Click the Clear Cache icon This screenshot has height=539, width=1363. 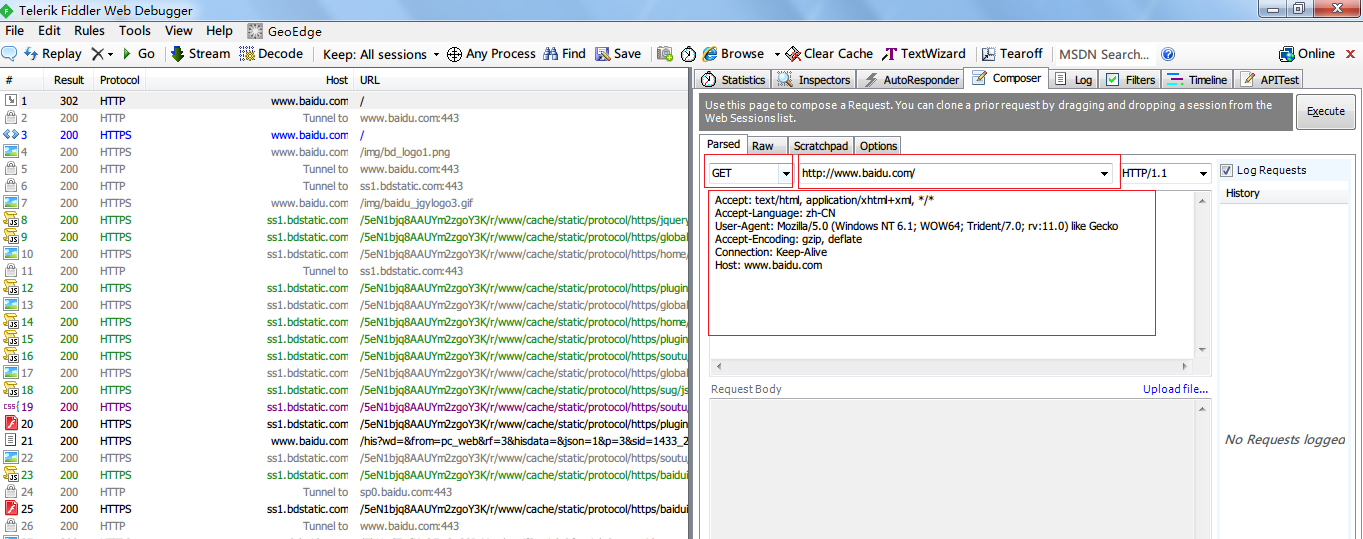tap(793, 54)
